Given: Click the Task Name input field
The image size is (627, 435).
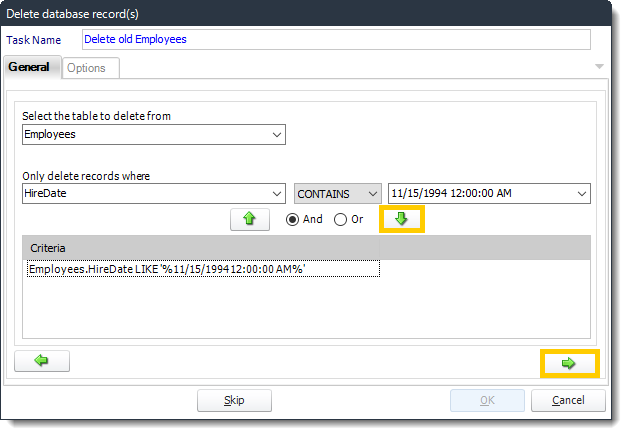Looking at the screenshot, I should coord(336,40).
